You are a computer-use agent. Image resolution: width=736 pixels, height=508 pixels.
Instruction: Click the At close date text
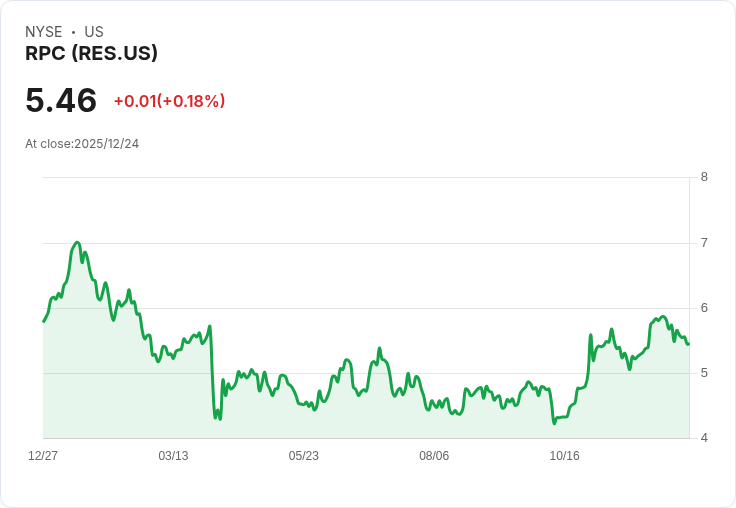click(82, 144)
